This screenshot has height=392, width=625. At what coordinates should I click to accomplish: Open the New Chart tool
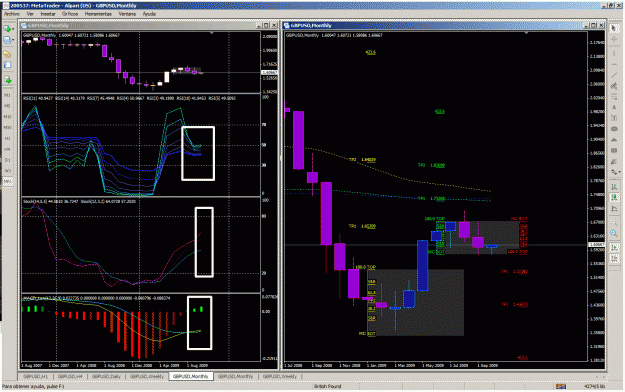coord(6,29)
